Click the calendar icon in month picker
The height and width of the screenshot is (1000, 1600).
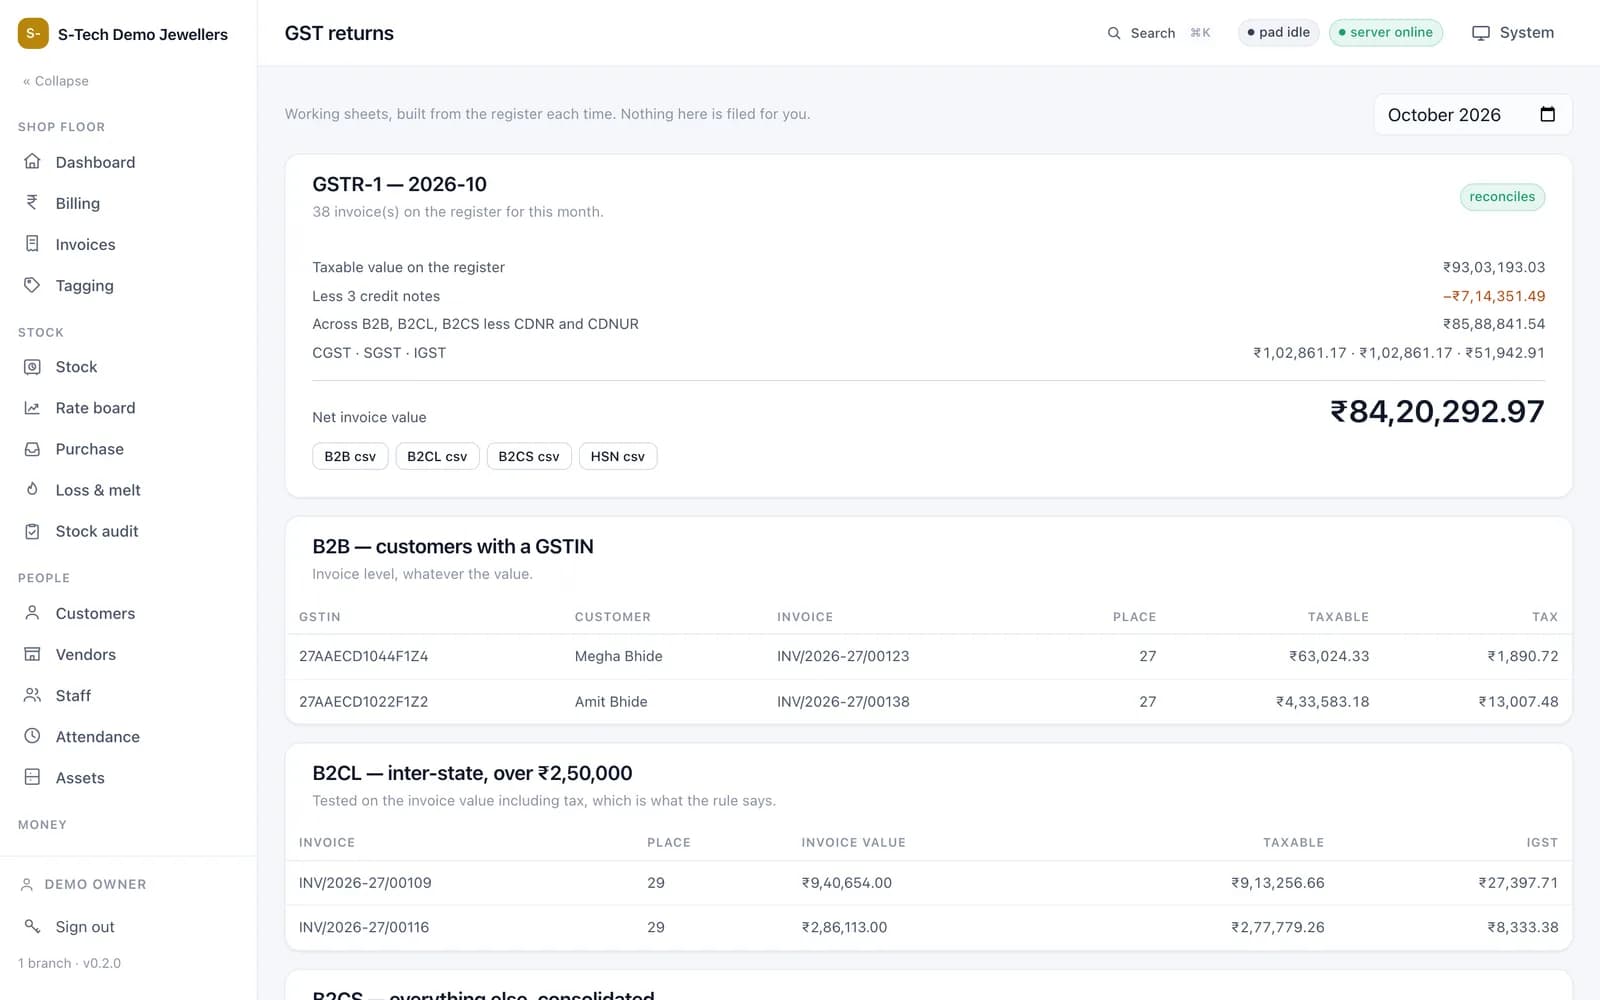[x=1547, y=114]
